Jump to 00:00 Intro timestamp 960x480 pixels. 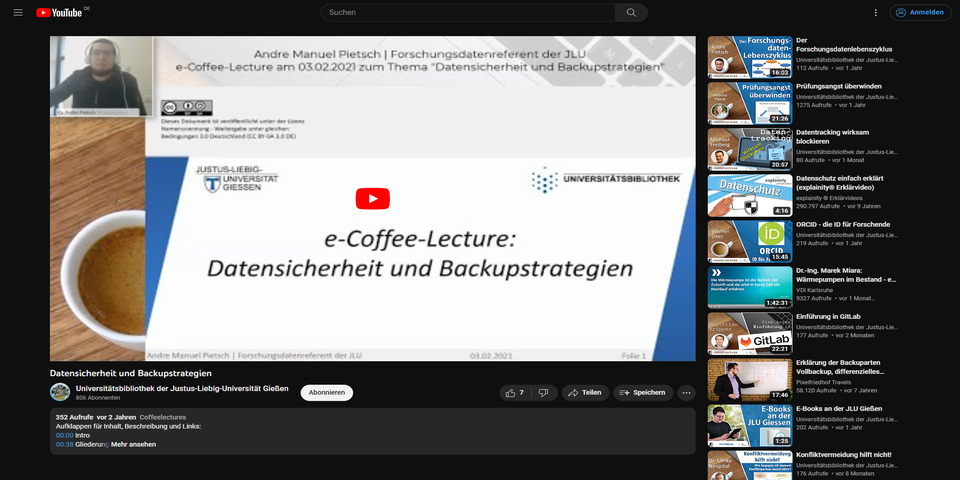64,435
